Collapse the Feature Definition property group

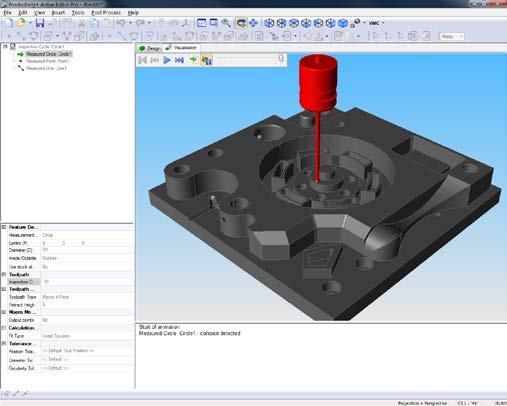pyautogui.click(x=4, y=227)
